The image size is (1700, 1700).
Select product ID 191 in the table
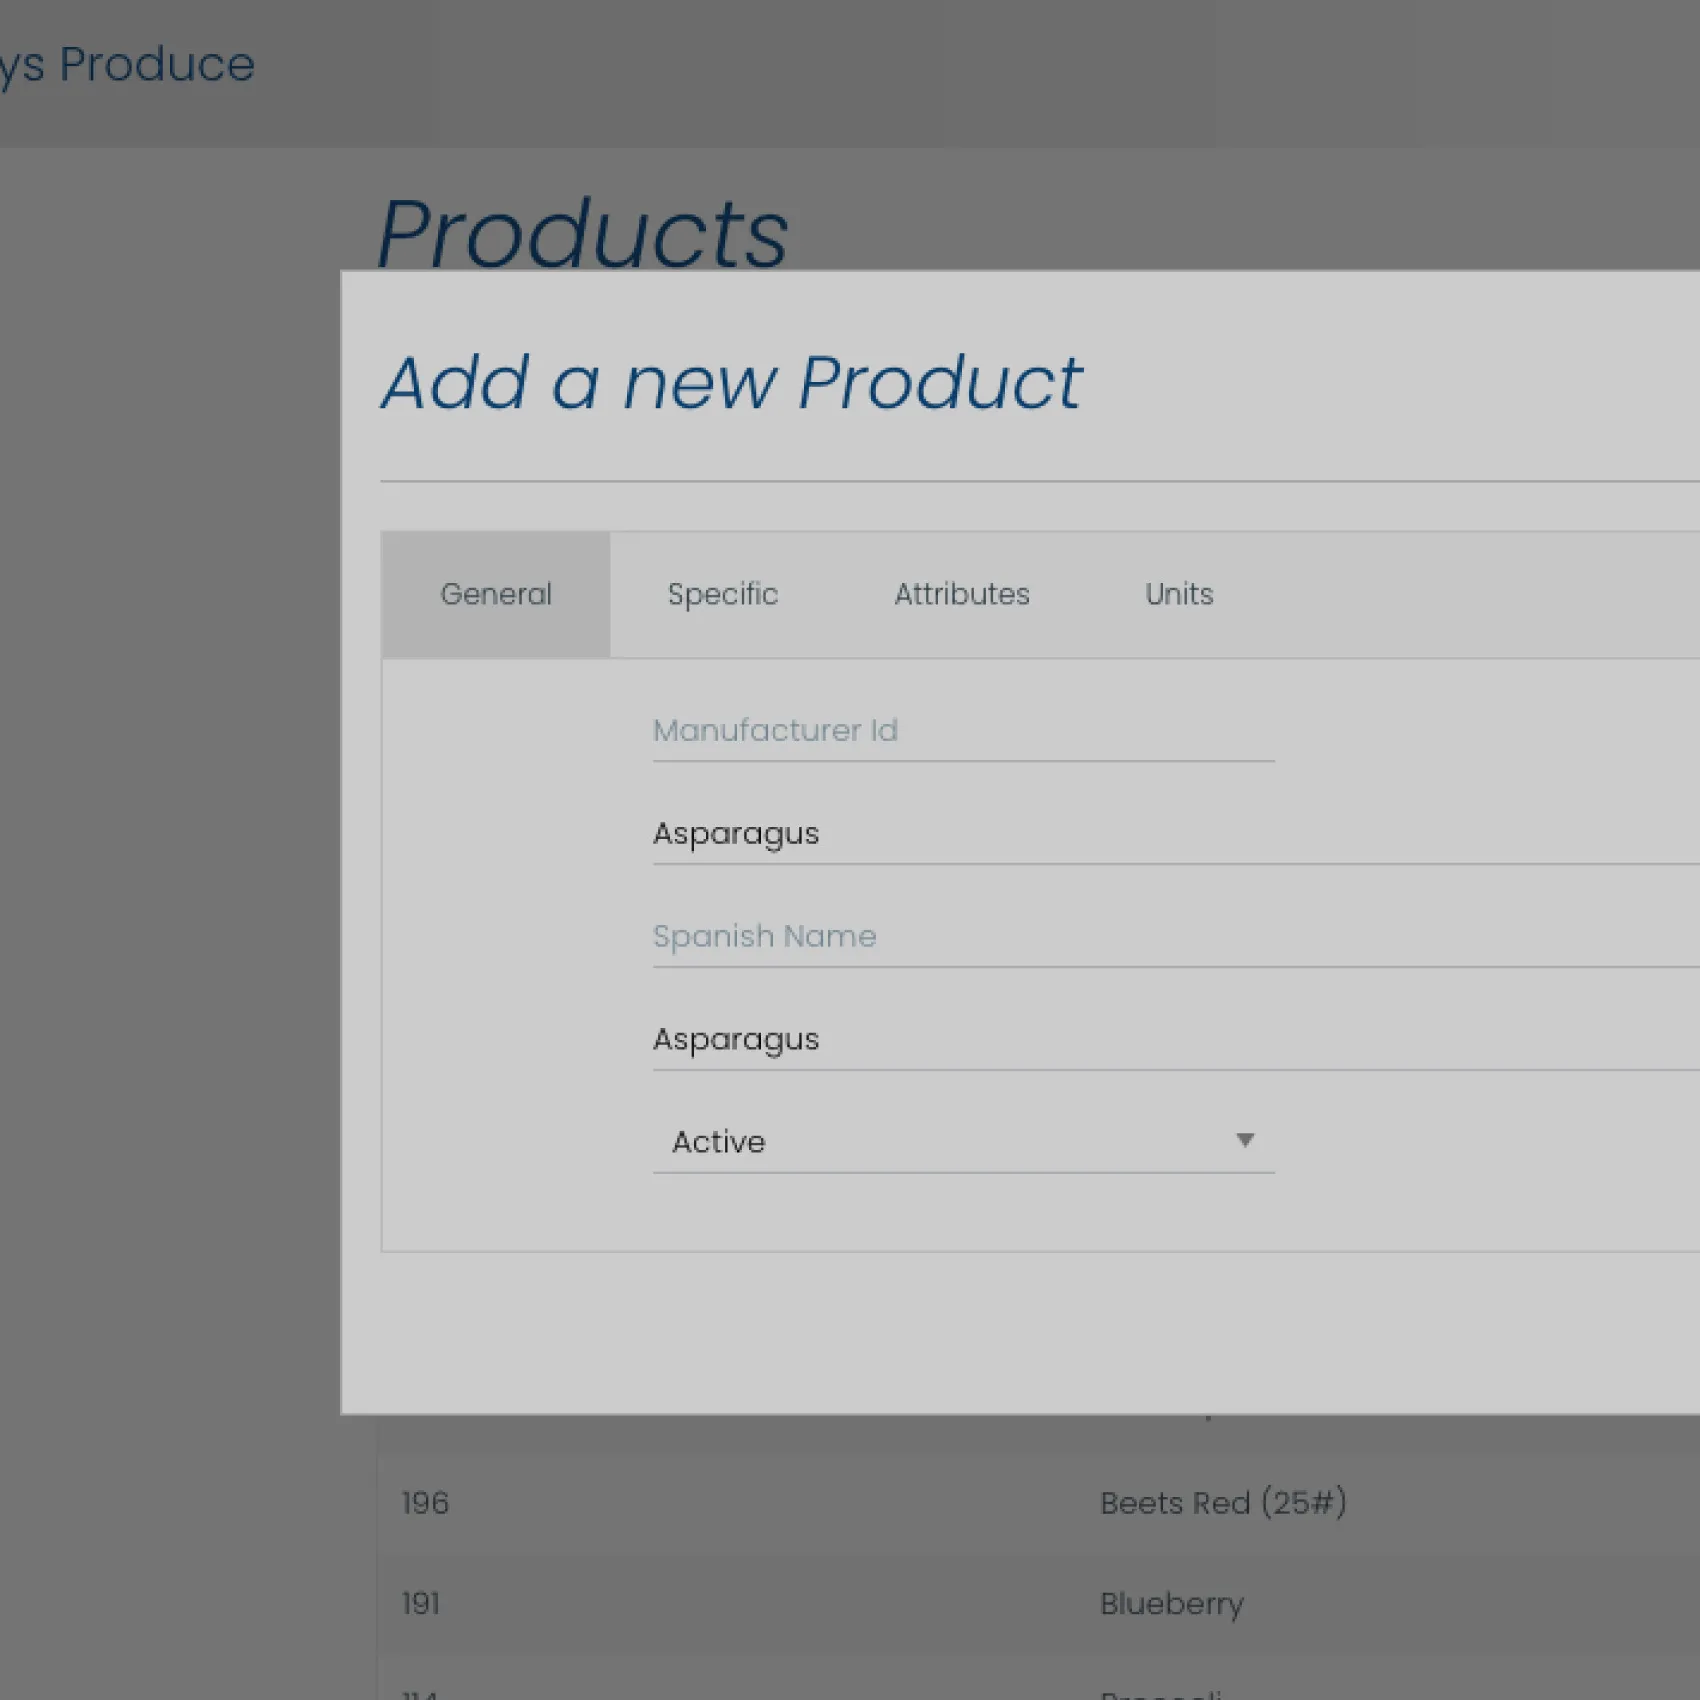pos(420,1604)
